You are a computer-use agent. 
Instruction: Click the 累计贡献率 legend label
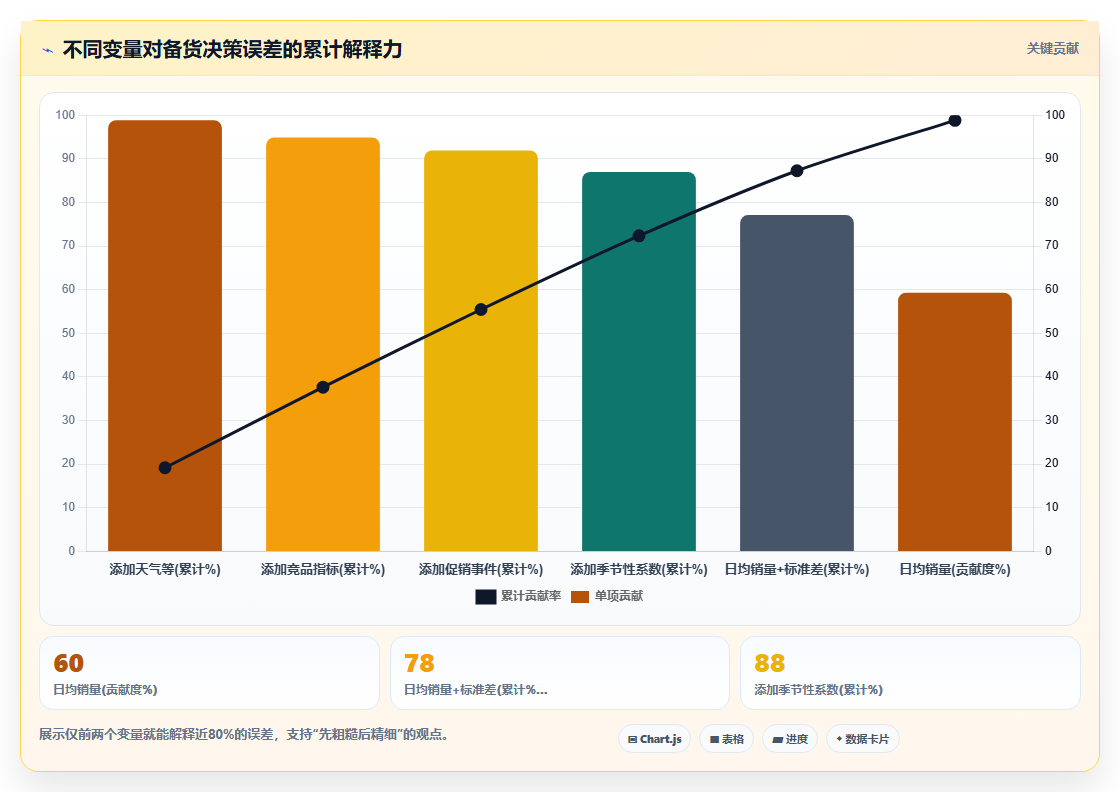click(x=531, y=596)
